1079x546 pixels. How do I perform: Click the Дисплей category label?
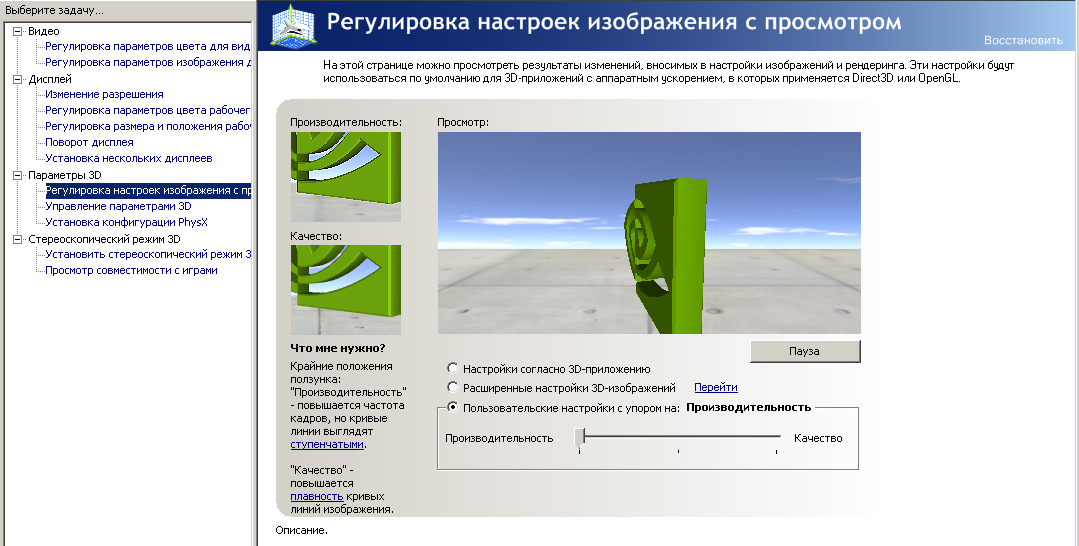[x=50, y=79]
